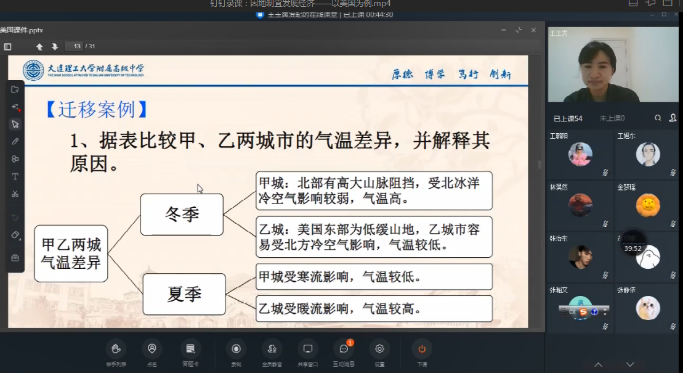Click the slide page number field

point(74,46)
